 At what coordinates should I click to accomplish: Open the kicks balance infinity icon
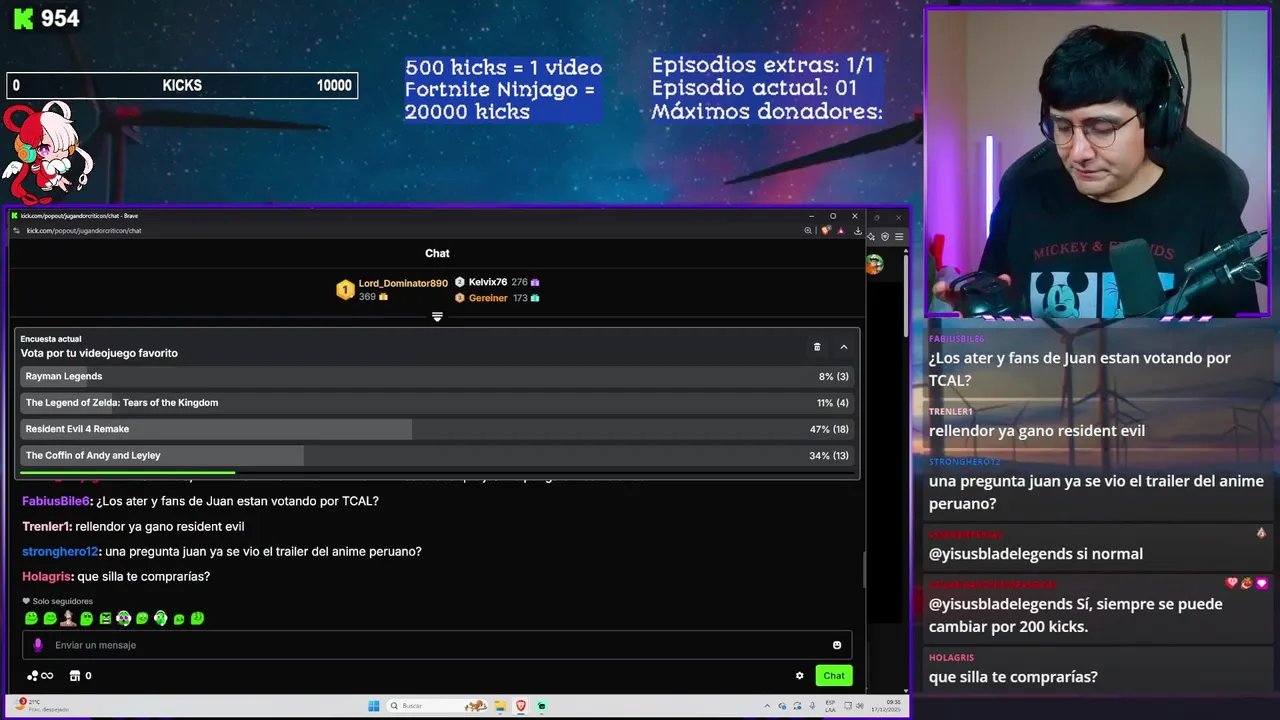click(40, 676)
